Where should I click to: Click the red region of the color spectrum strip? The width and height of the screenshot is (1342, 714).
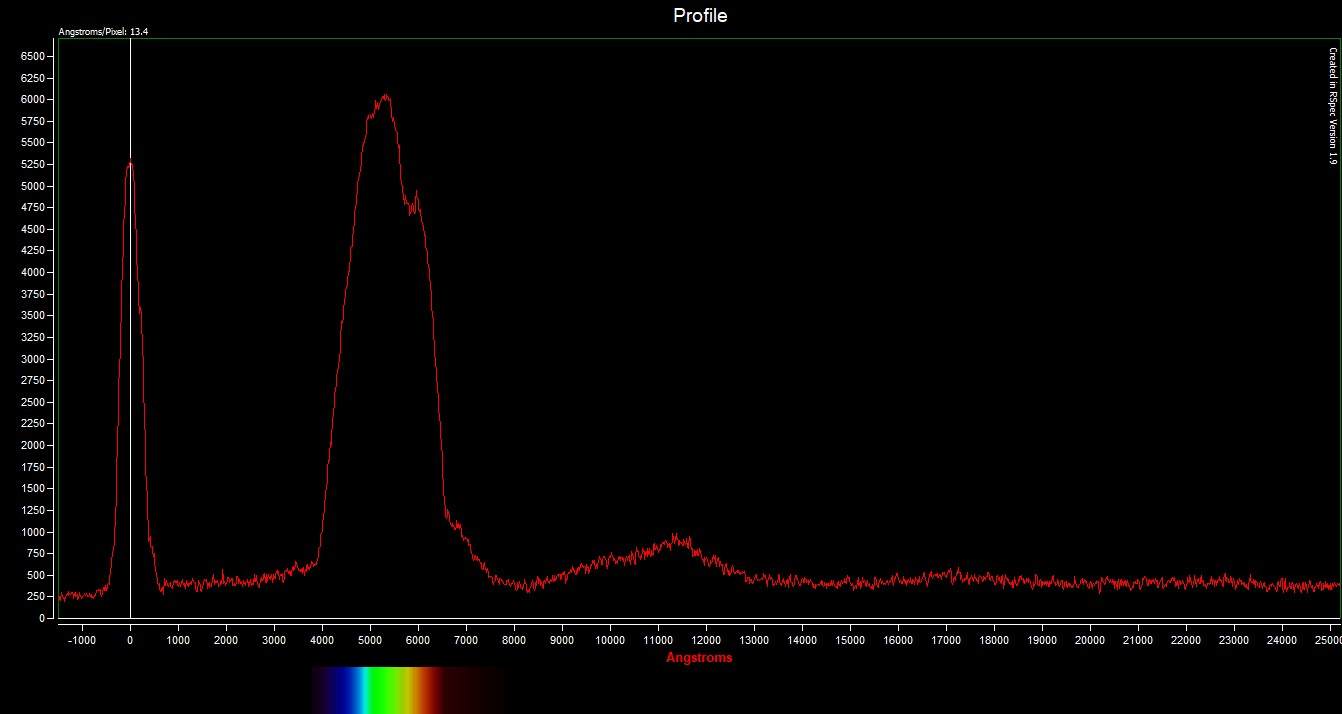(432, 689)
